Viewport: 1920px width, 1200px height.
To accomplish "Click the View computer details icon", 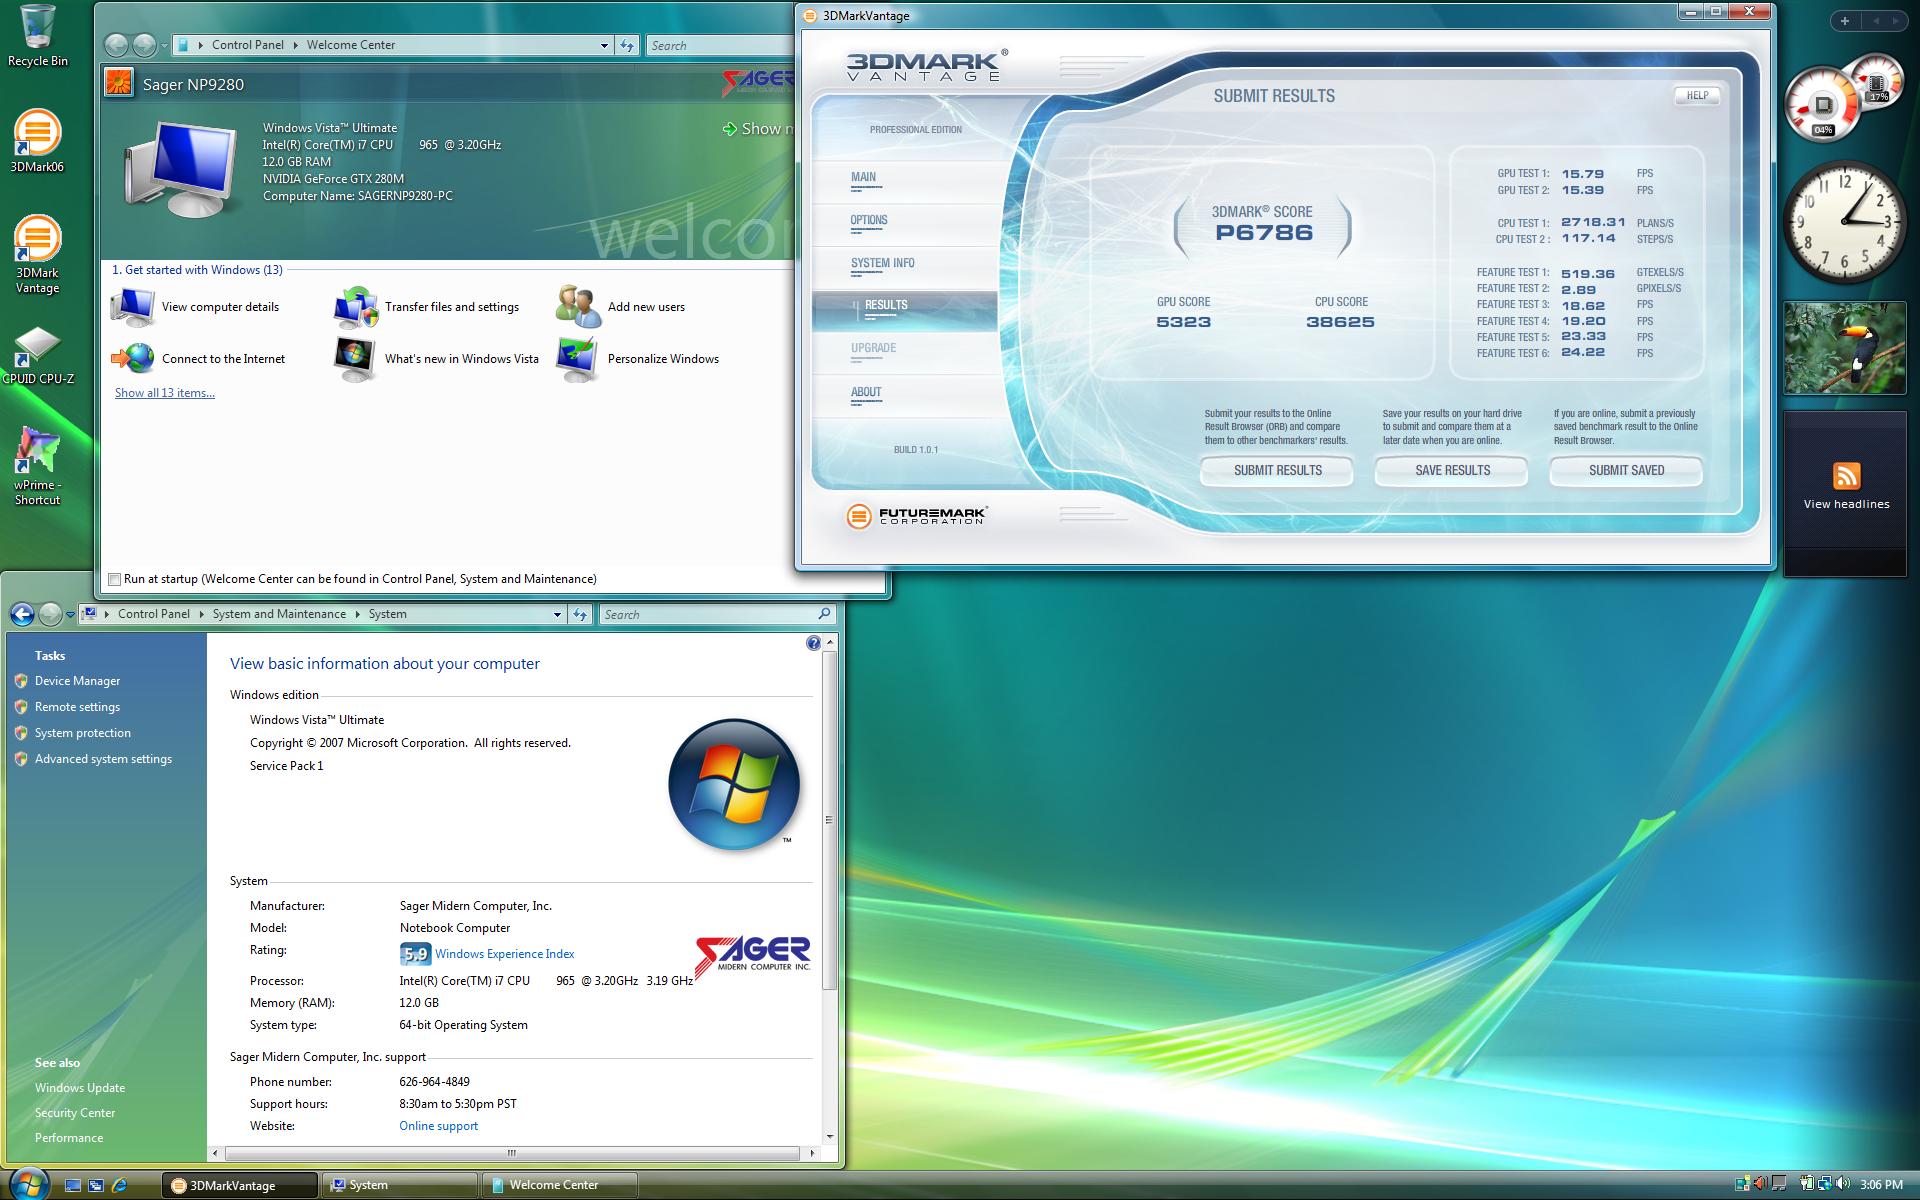I will 132,307.
